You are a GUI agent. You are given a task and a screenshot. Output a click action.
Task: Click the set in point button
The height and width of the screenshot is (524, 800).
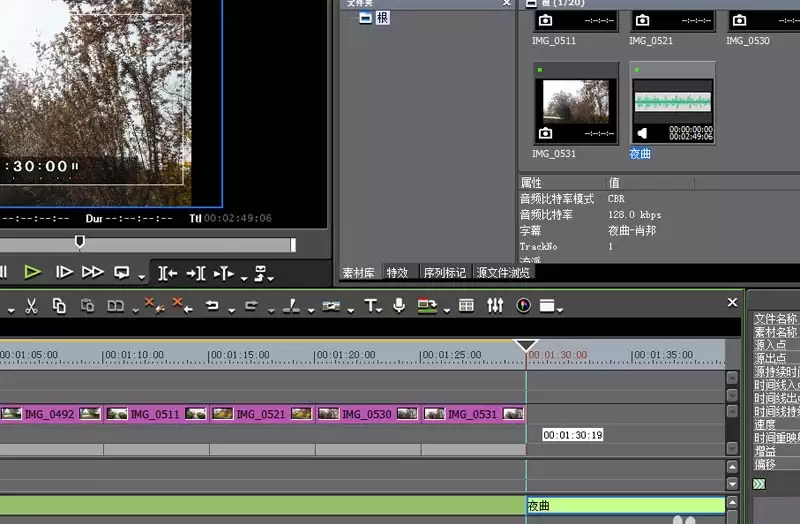click(167, 273)
